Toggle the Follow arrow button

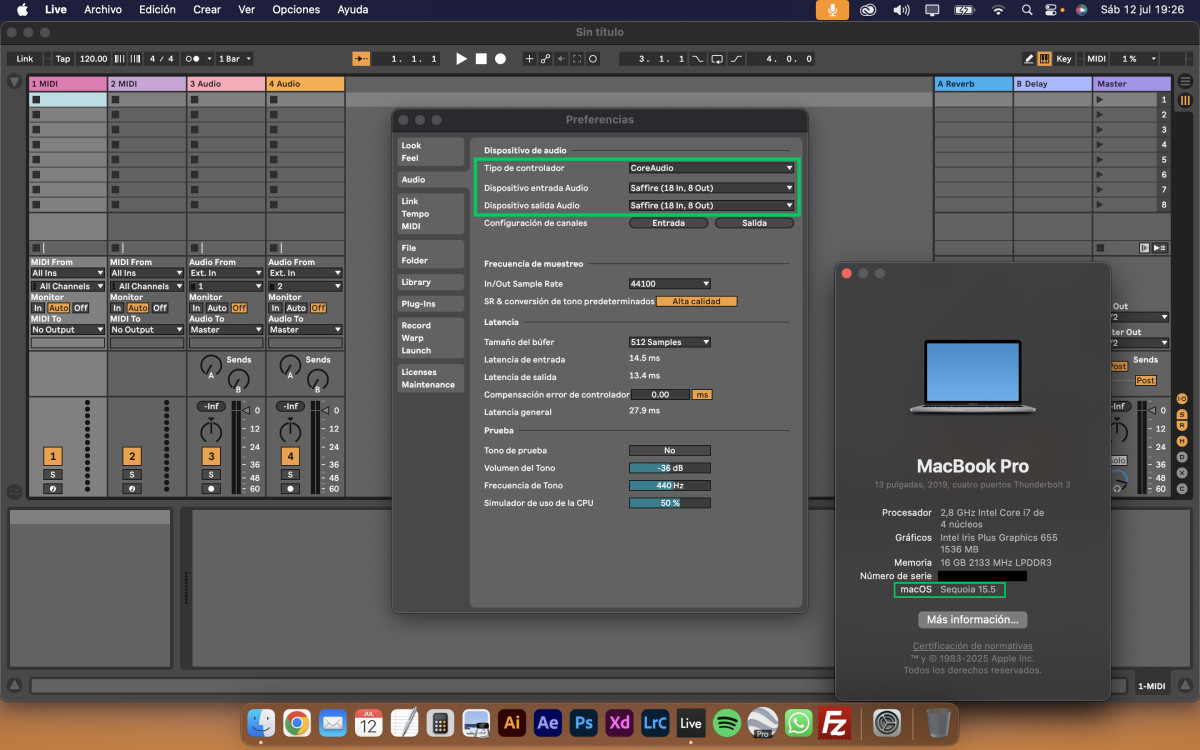pos(362,59)
